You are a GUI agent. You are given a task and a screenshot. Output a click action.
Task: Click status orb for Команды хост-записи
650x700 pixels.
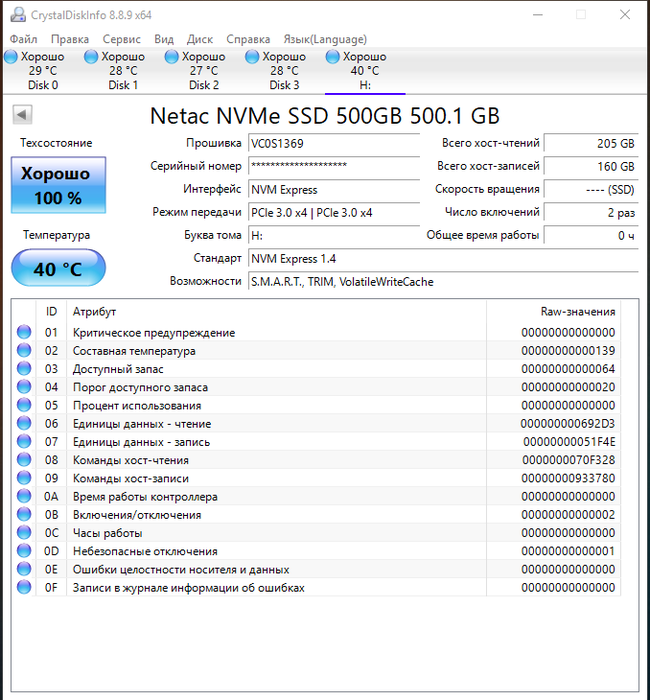click(x=24, y=478)
